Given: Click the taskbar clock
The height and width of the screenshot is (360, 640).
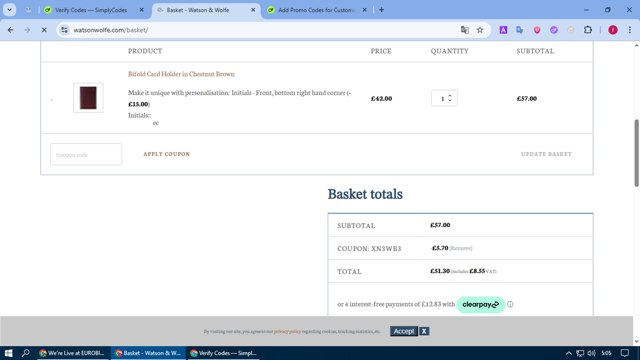Looking at the screenshot, I should [x=606, y=353].
